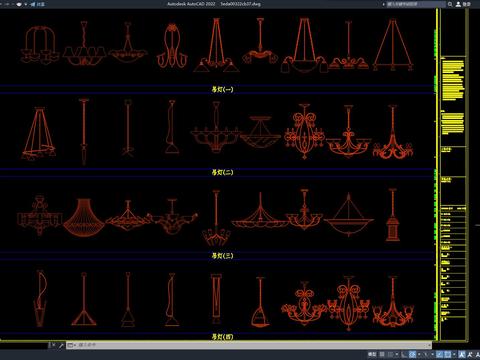Toggle object snap in the status bar
Image resolution: width=480 pixels, height=360 pixels.
click(448, 354)
